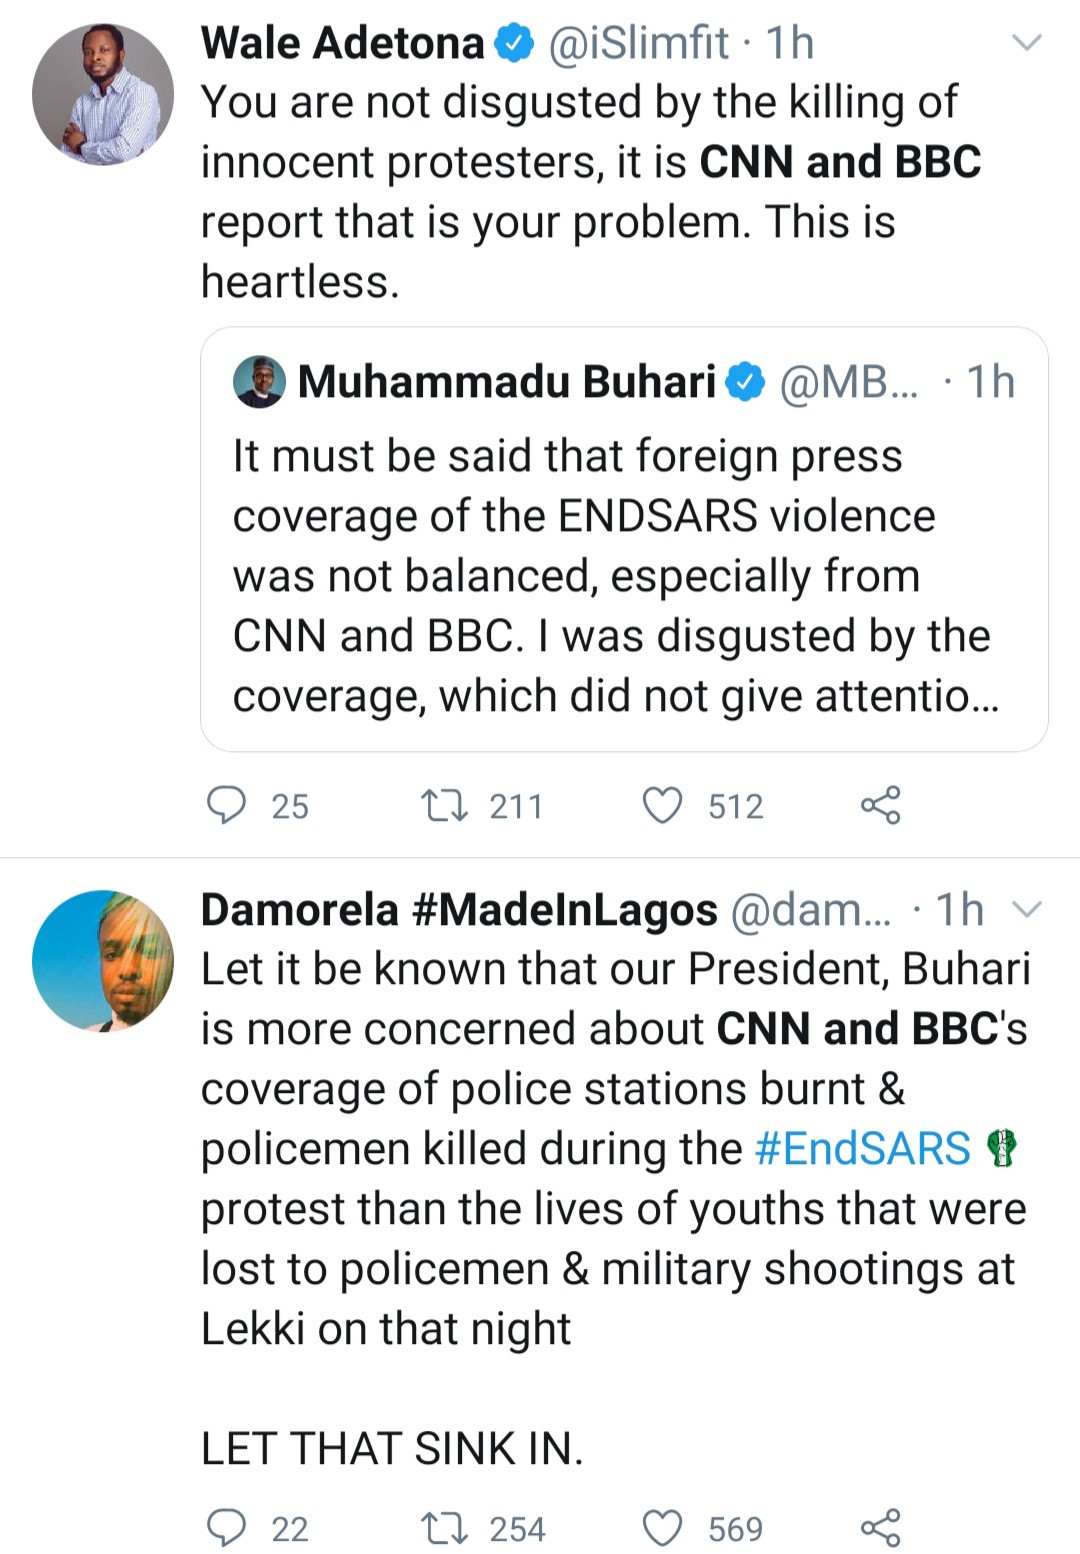
Task: Retweet Damorela's tweet
Action: tap(444, 1528)
